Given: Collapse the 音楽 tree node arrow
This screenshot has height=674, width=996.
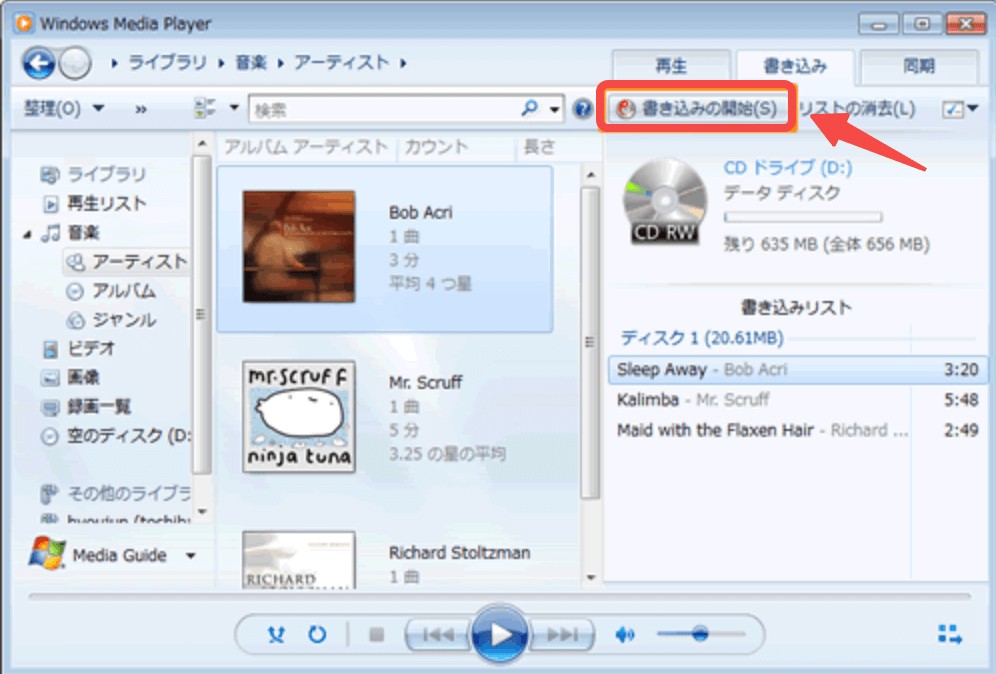Looking at the screenshot, I should pos(27,234).
